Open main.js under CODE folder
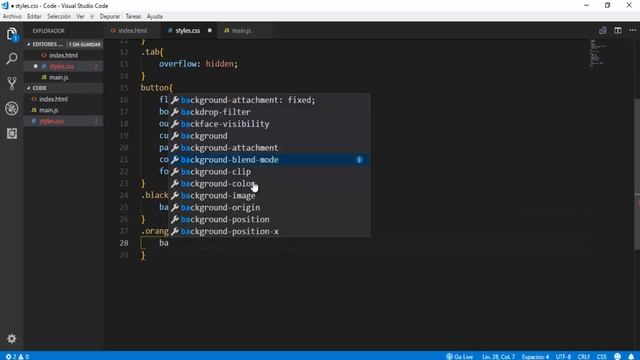 tap(63, 110)
